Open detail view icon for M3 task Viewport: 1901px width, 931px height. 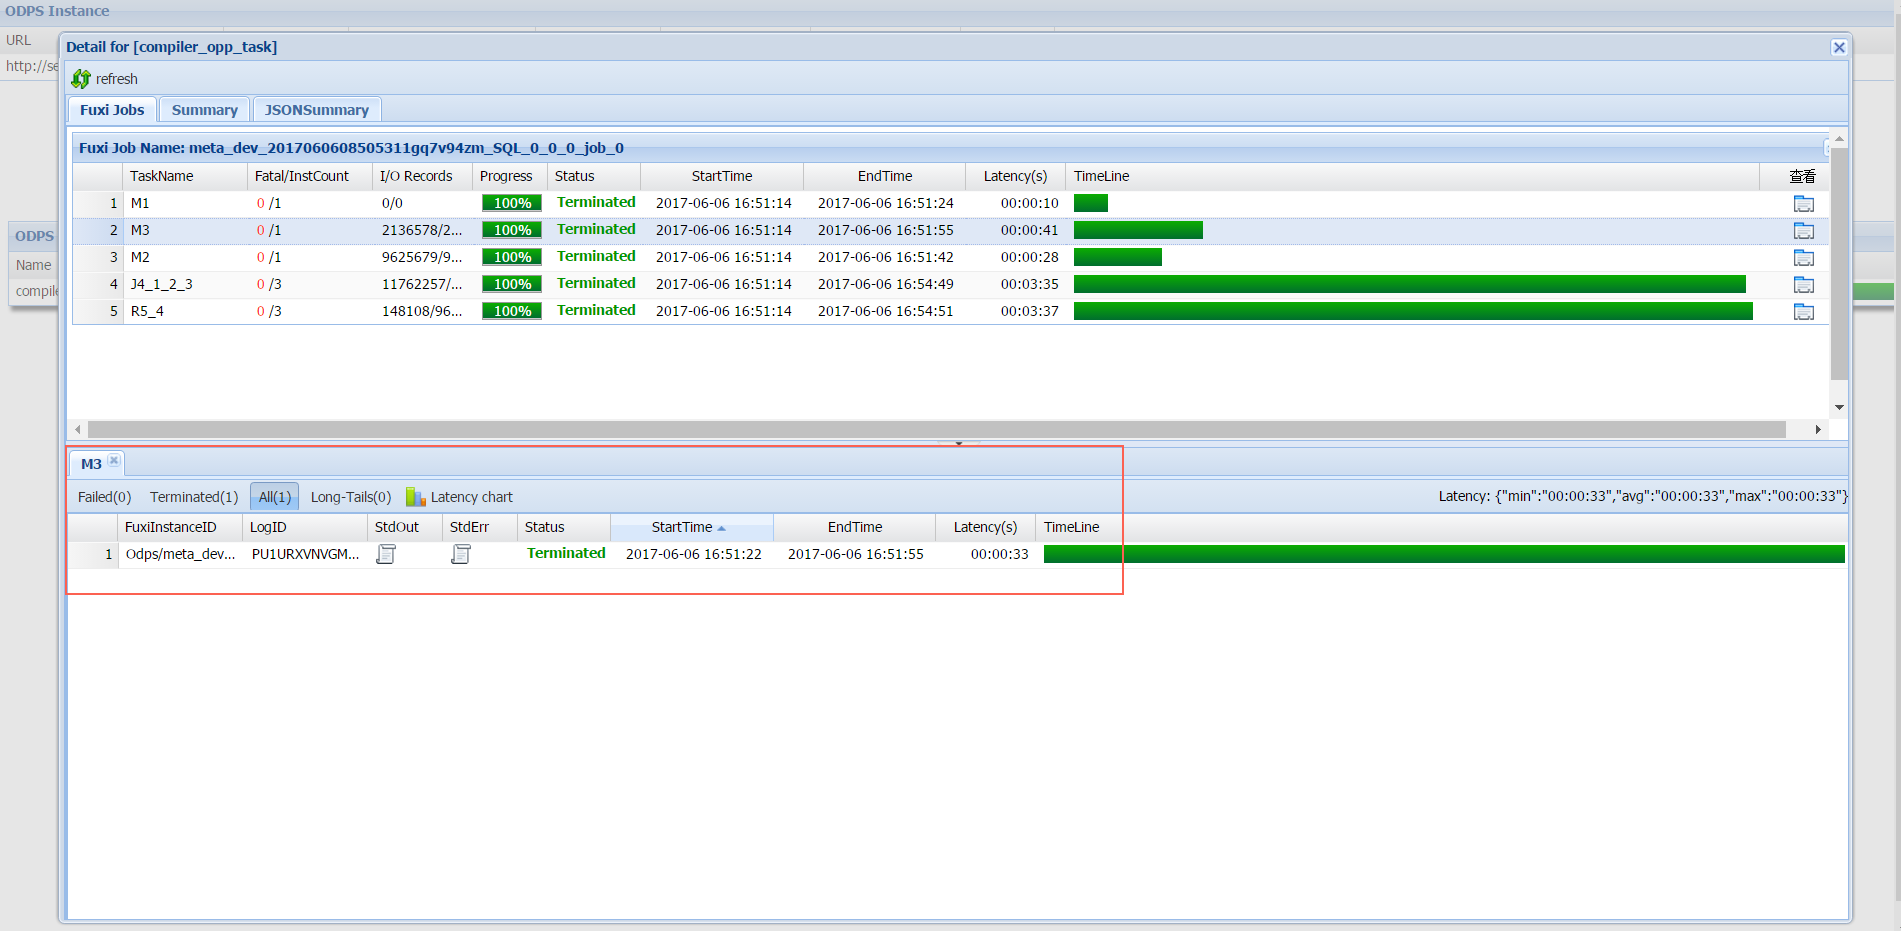tap(1803, 231)
